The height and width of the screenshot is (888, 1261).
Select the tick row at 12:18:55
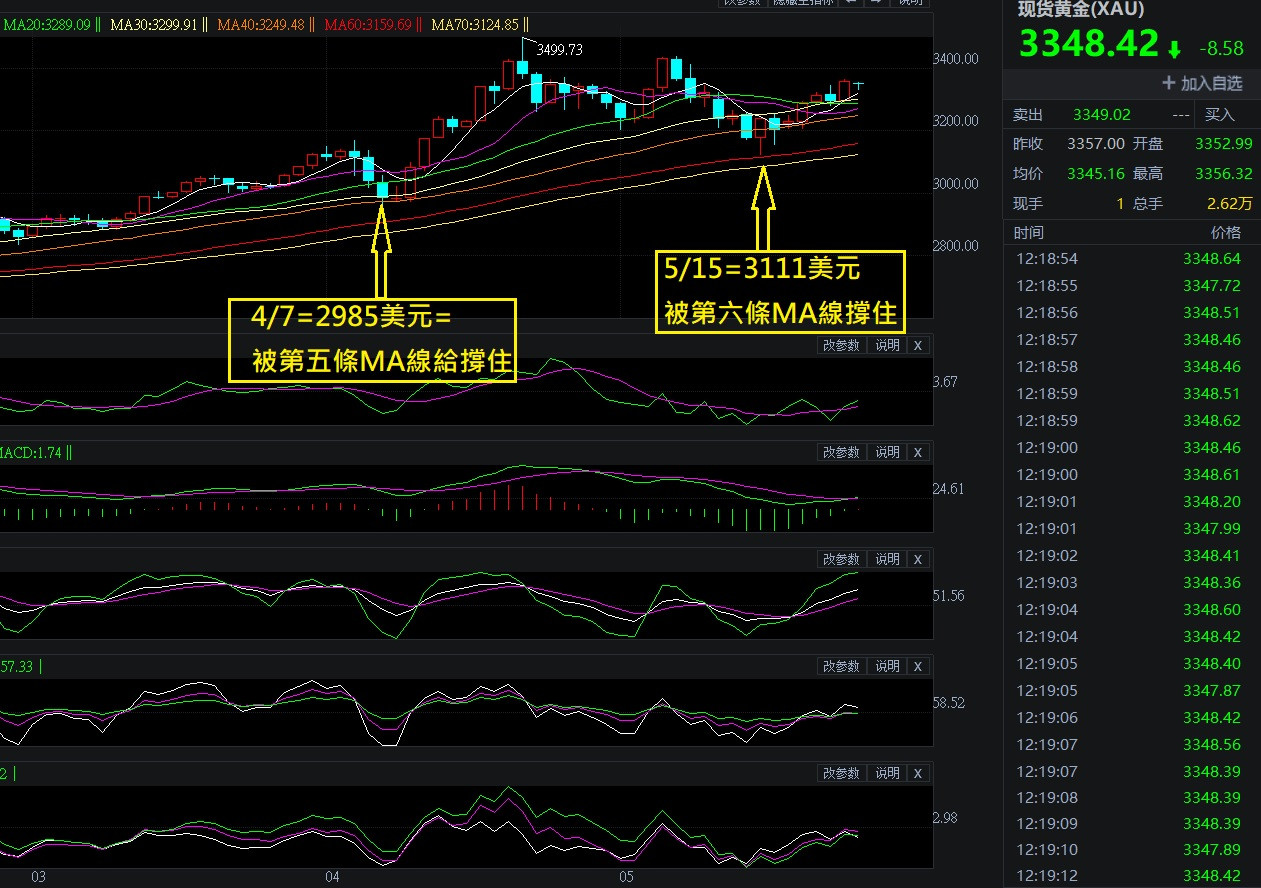(1132, 285)
